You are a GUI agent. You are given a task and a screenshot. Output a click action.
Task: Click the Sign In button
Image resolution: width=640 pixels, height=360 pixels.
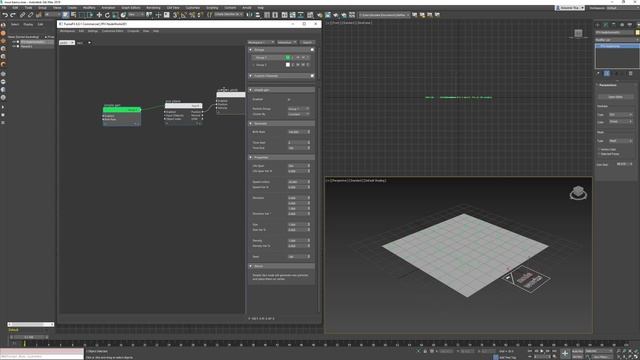pos(570,8)
